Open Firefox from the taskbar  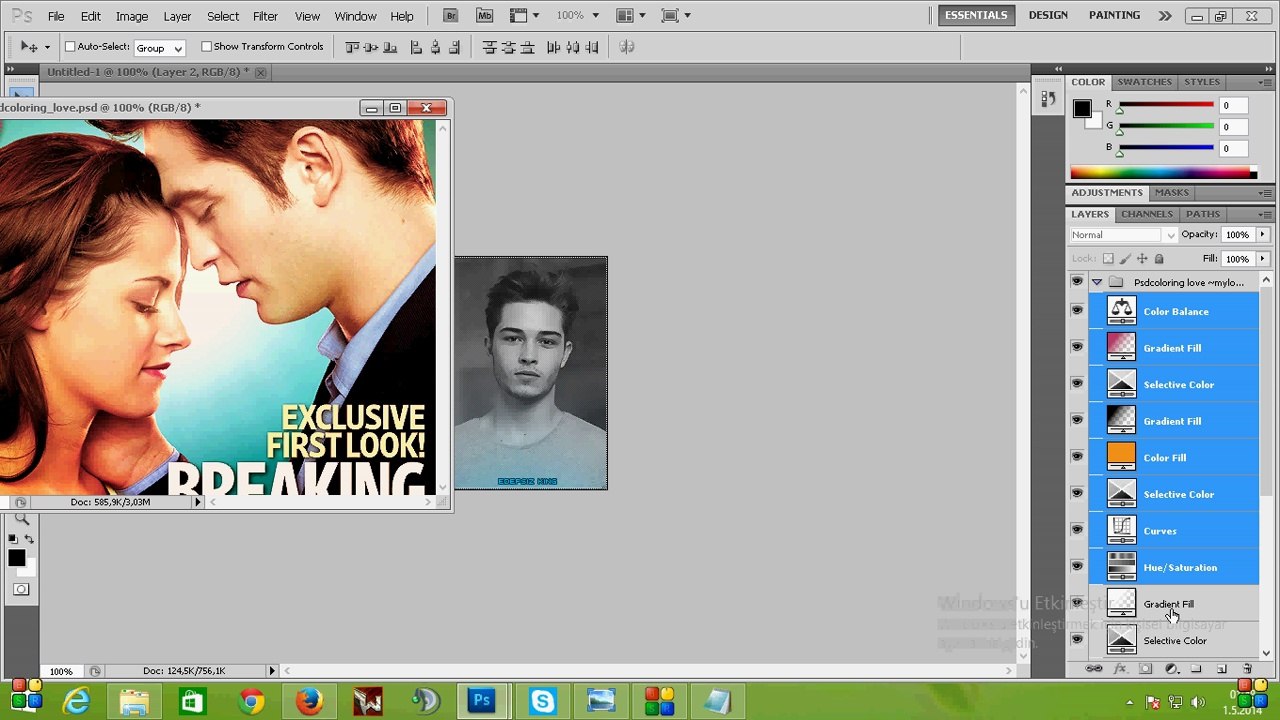(309, 701)
